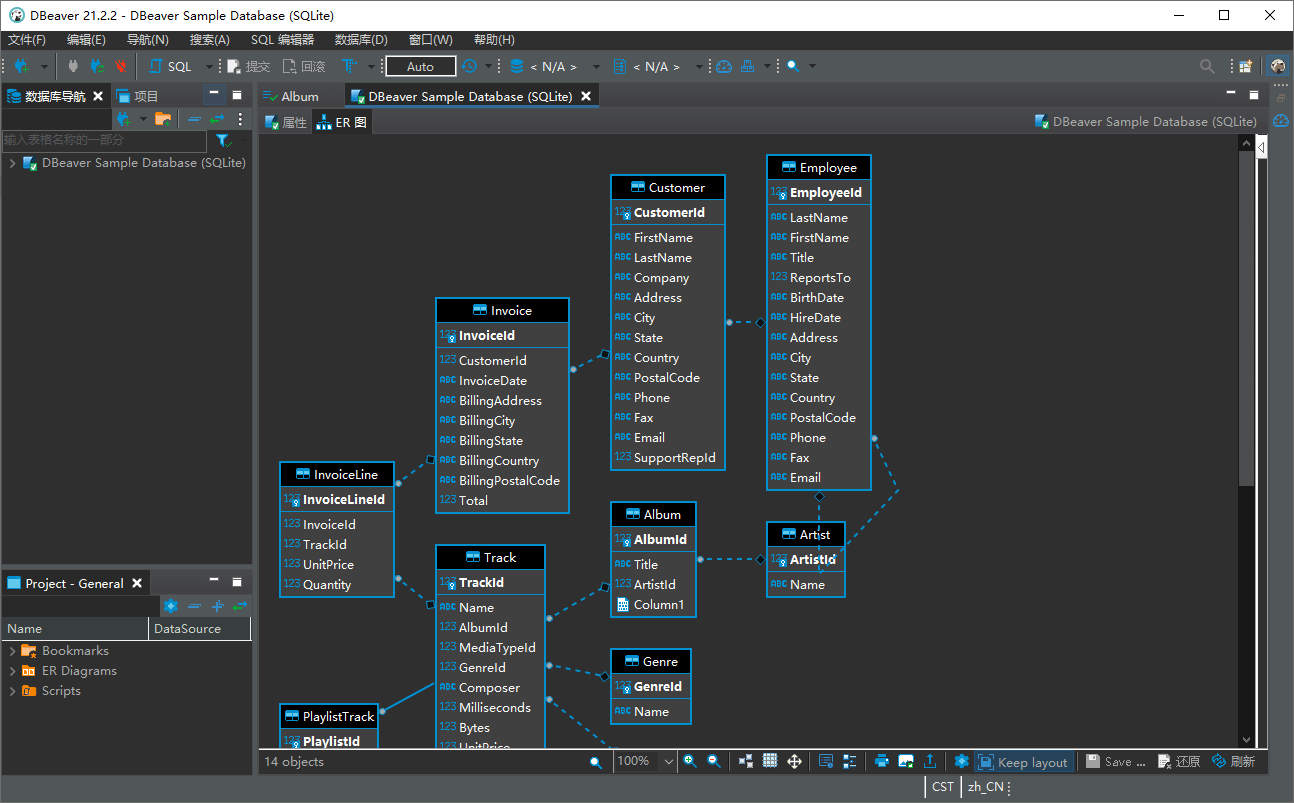The image size is (1294, 803).
Task: Switch to the Album editor tab
Action: pos(291,96)
